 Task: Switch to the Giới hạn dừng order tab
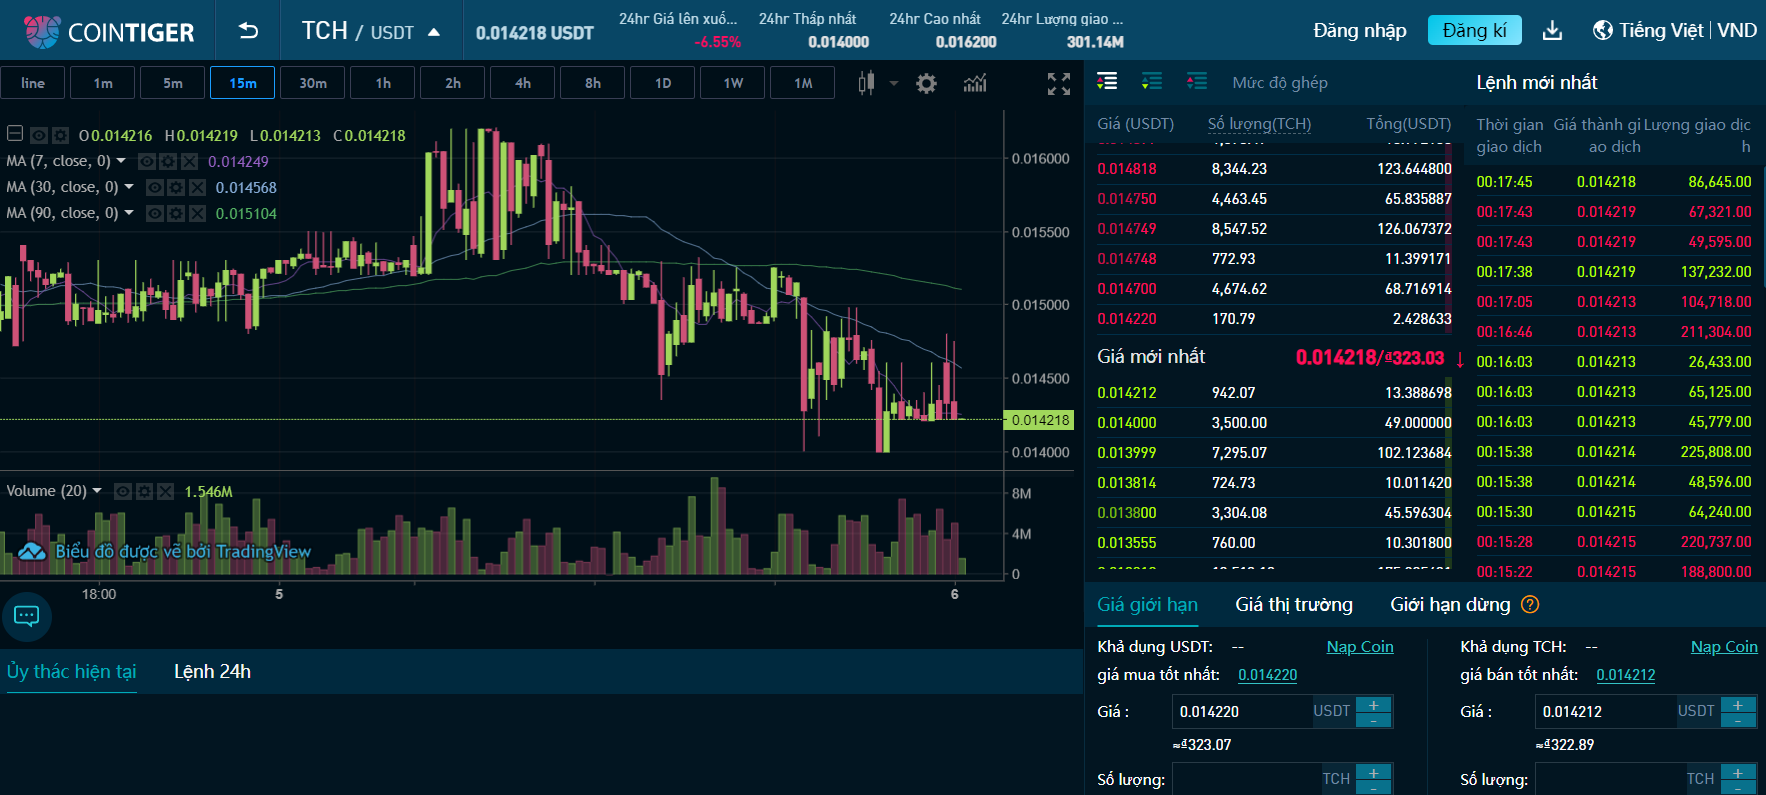point(1450,604)
